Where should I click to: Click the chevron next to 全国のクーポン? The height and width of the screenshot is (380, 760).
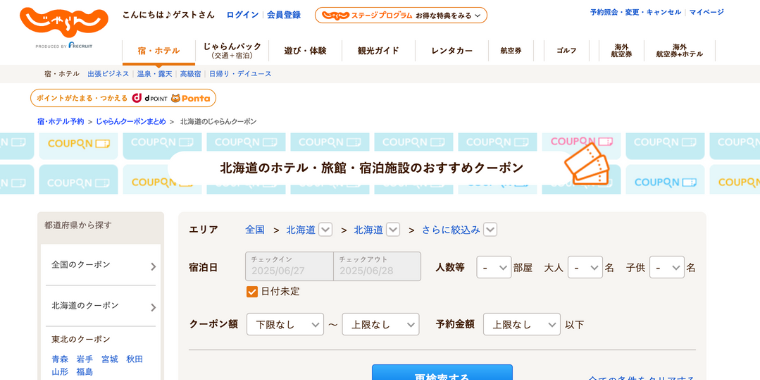coord(153,266)
